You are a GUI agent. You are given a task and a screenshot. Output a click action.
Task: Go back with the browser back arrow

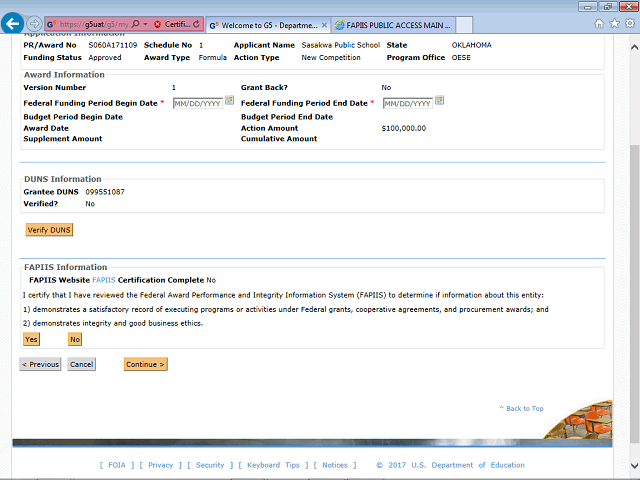point(12,24)
